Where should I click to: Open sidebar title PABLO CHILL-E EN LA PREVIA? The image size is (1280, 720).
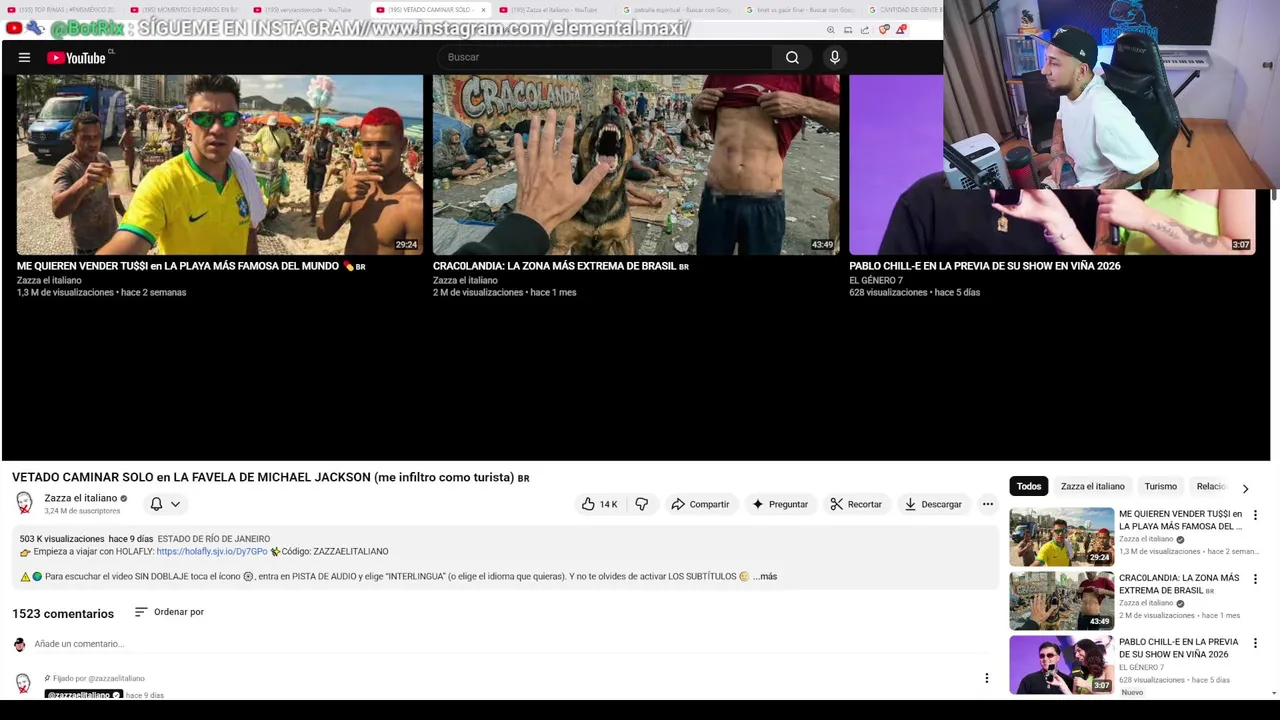pyautogui.click(x=1178, y=648)
